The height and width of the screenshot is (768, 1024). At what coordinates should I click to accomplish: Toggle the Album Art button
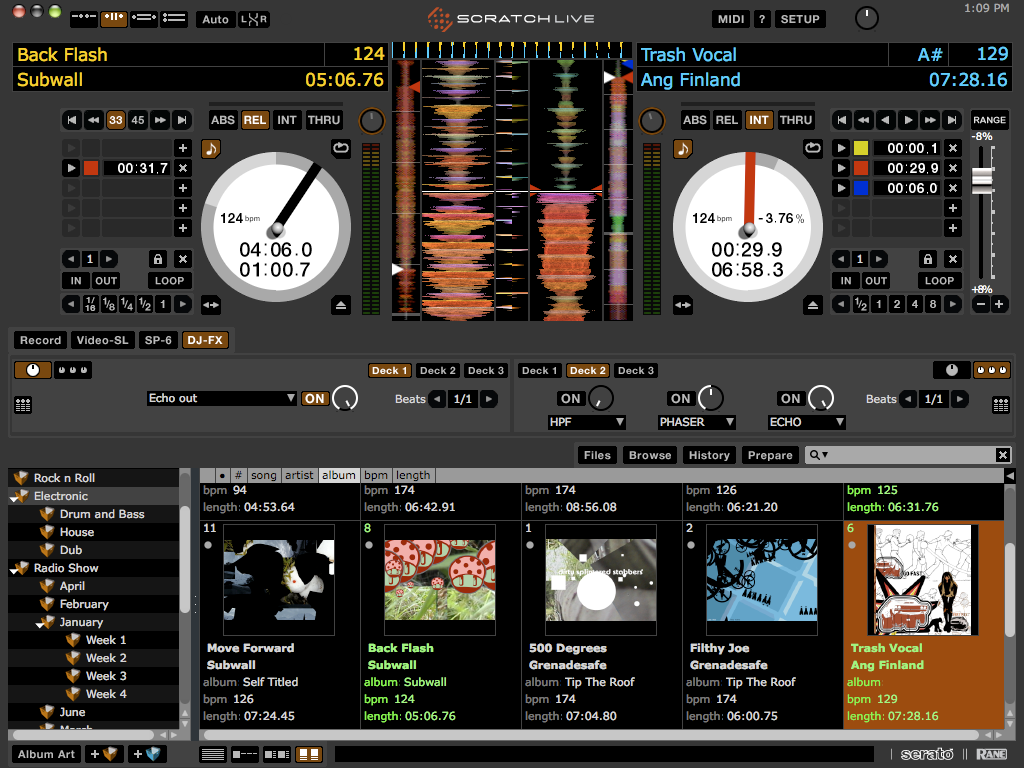46,754
